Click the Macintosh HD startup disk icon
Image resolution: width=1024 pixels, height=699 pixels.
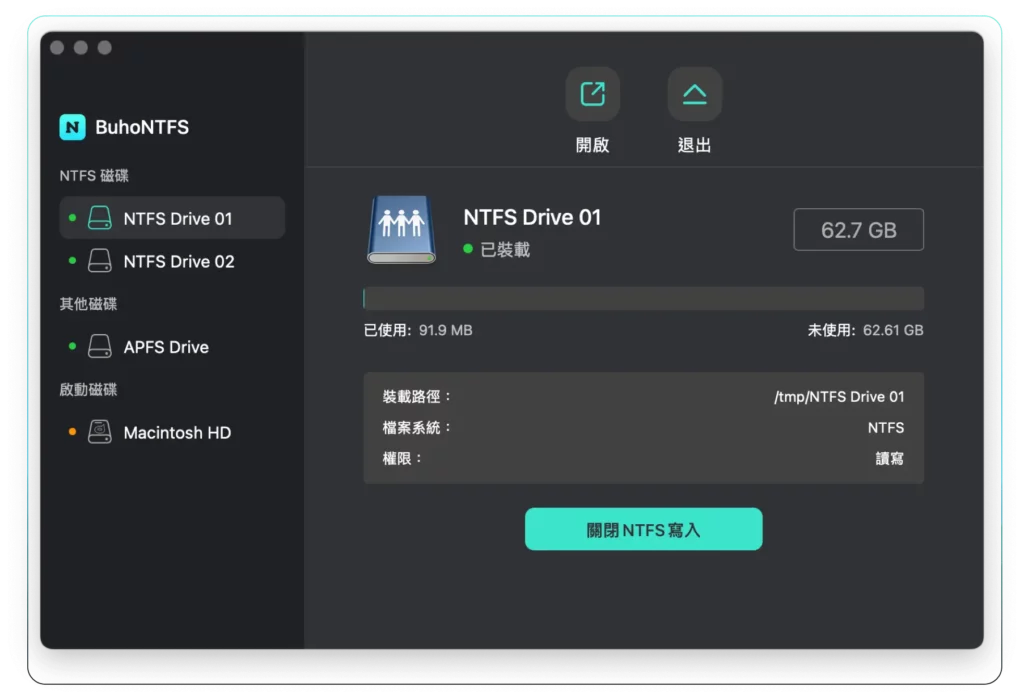point(99,432)
